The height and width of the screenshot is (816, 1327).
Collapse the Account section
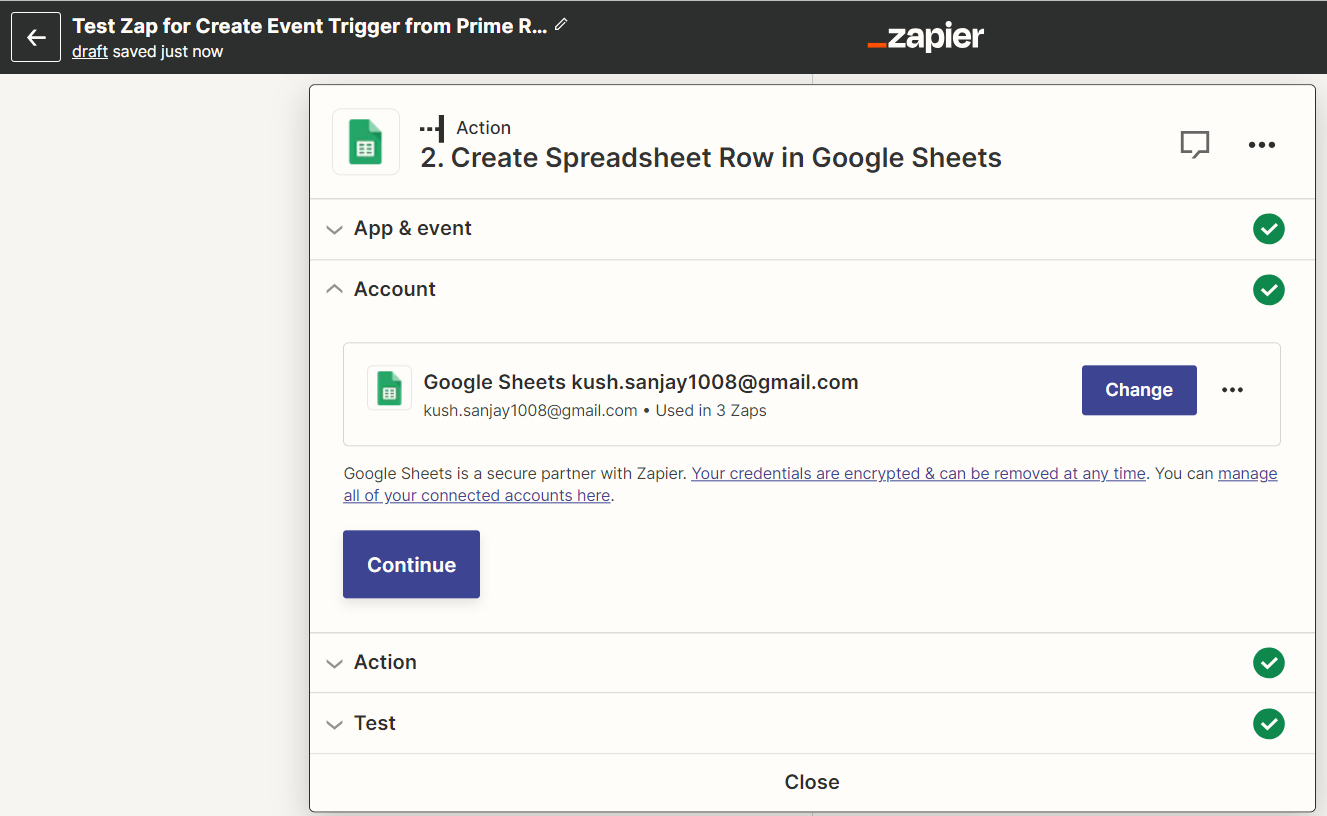pos(394,290)
